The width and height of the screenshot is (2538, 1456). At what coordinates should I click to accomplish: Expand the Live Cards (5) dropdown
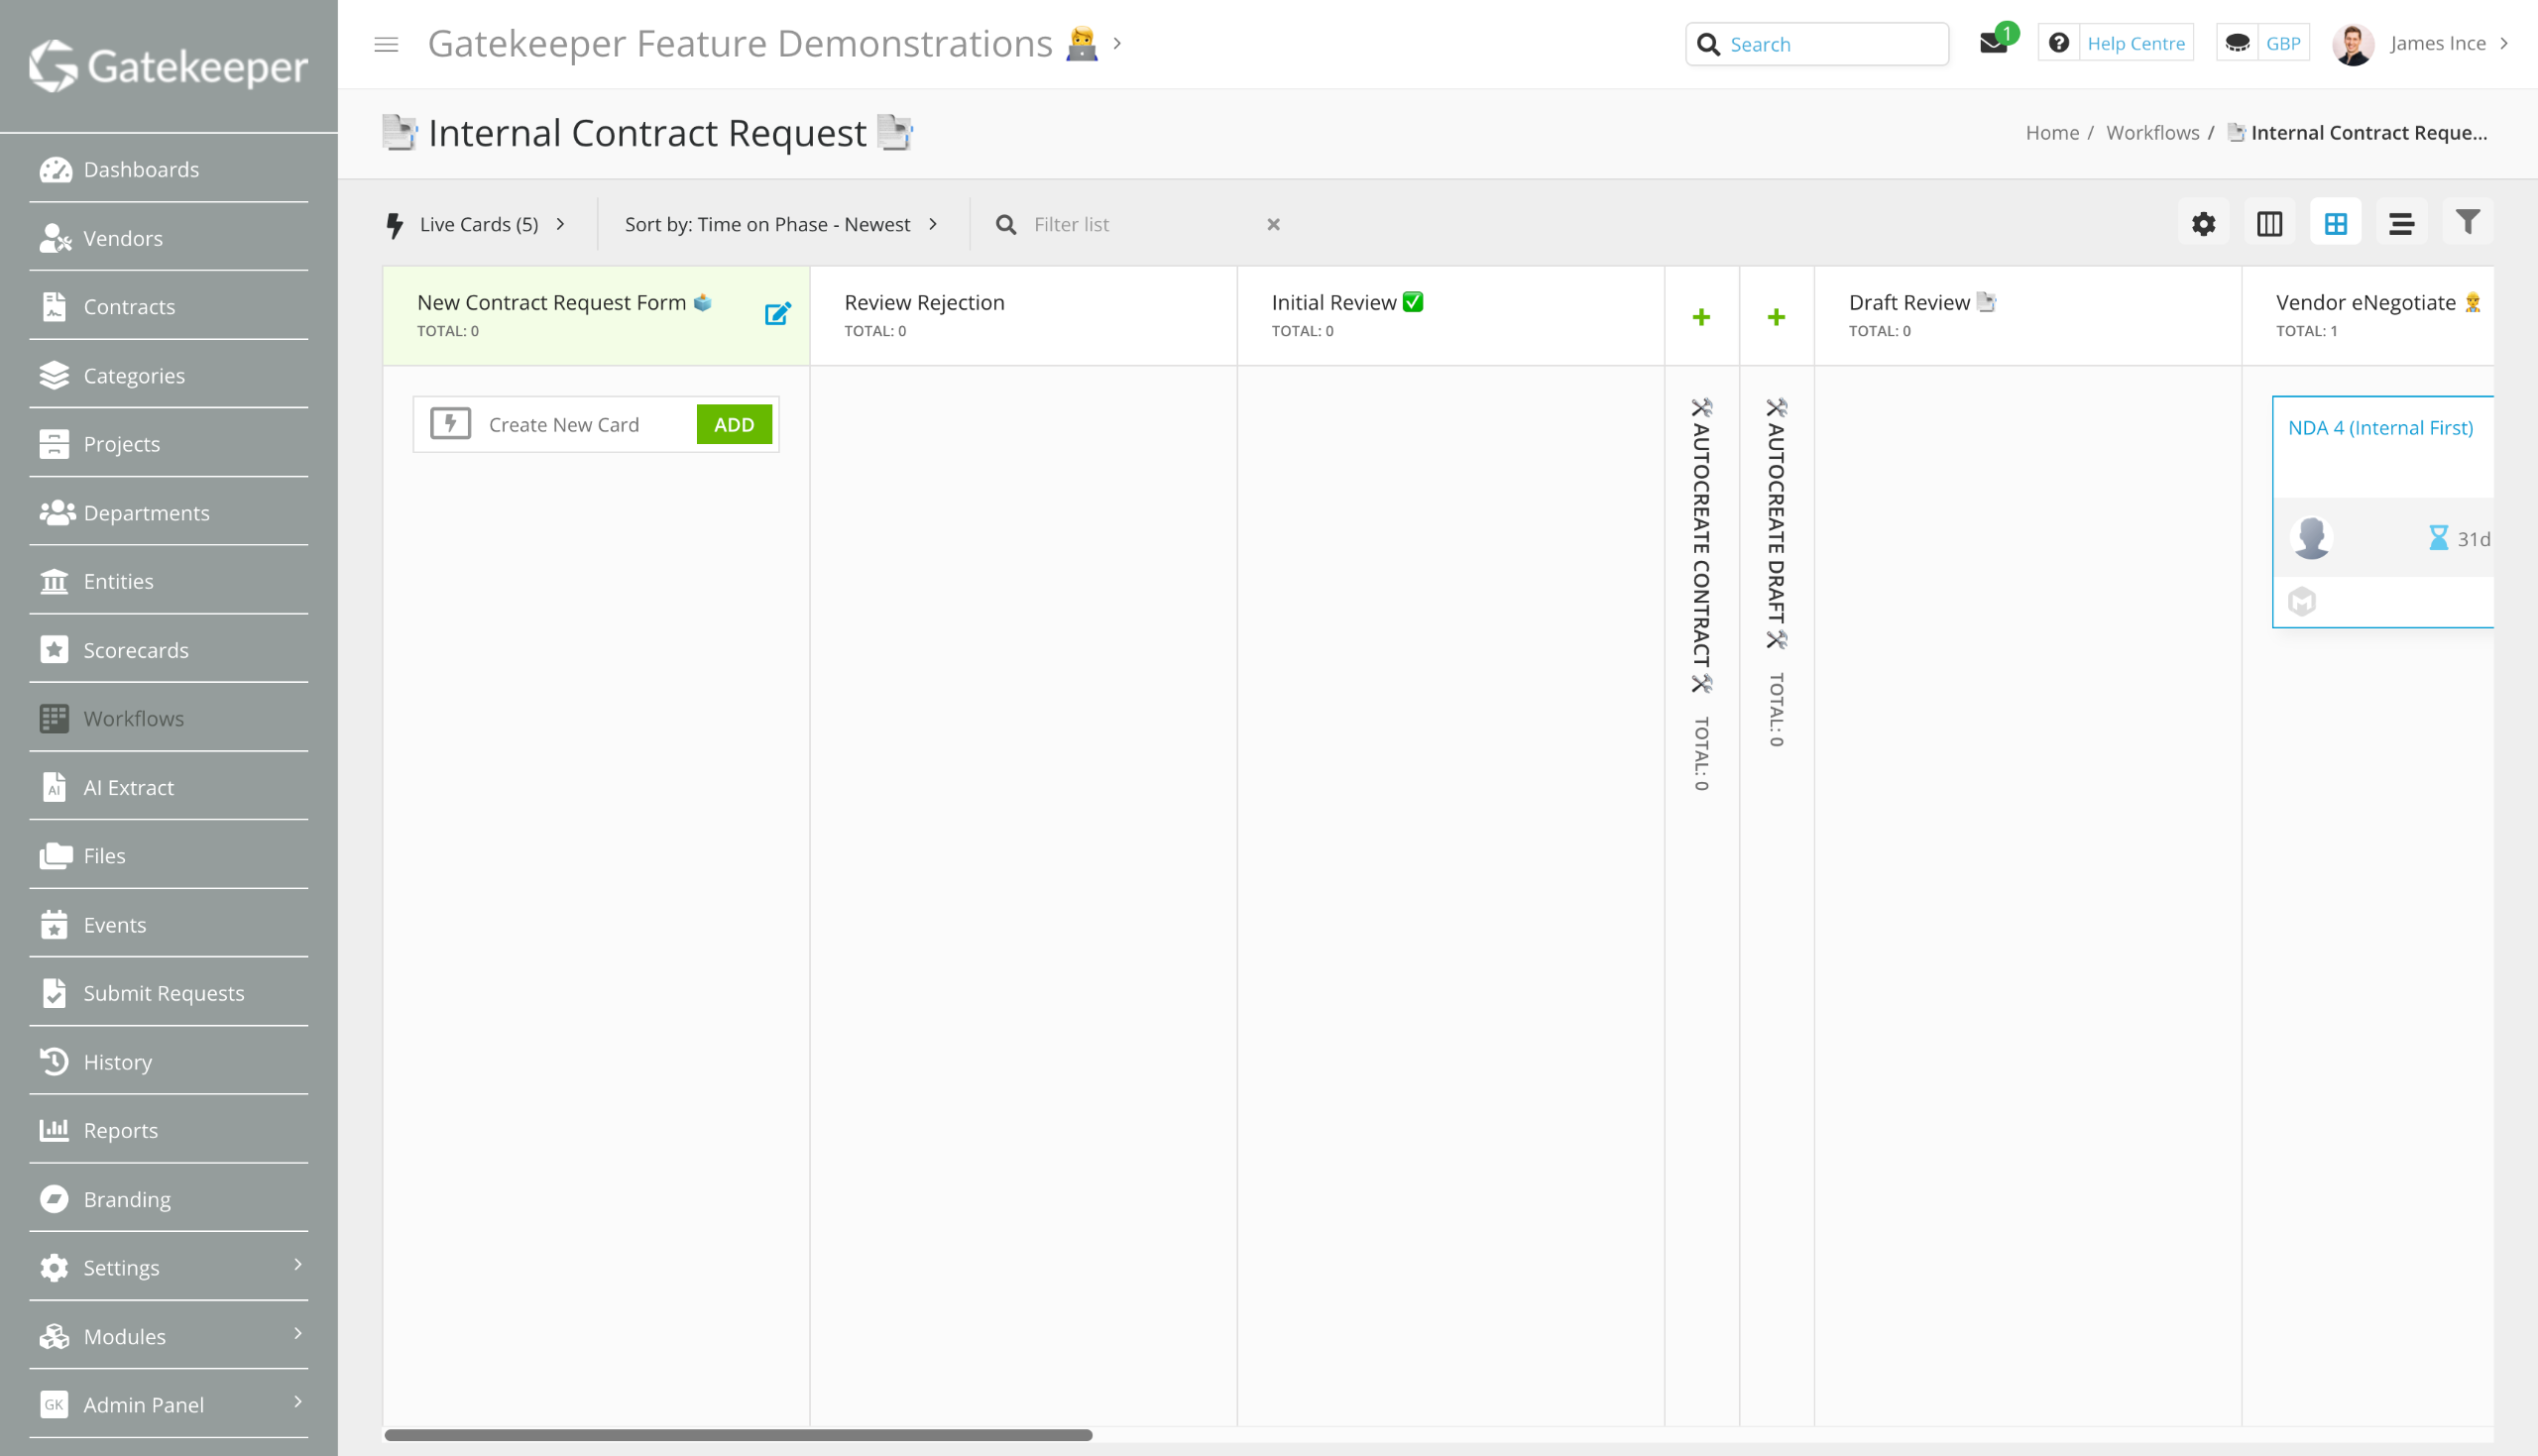[478, 224]
